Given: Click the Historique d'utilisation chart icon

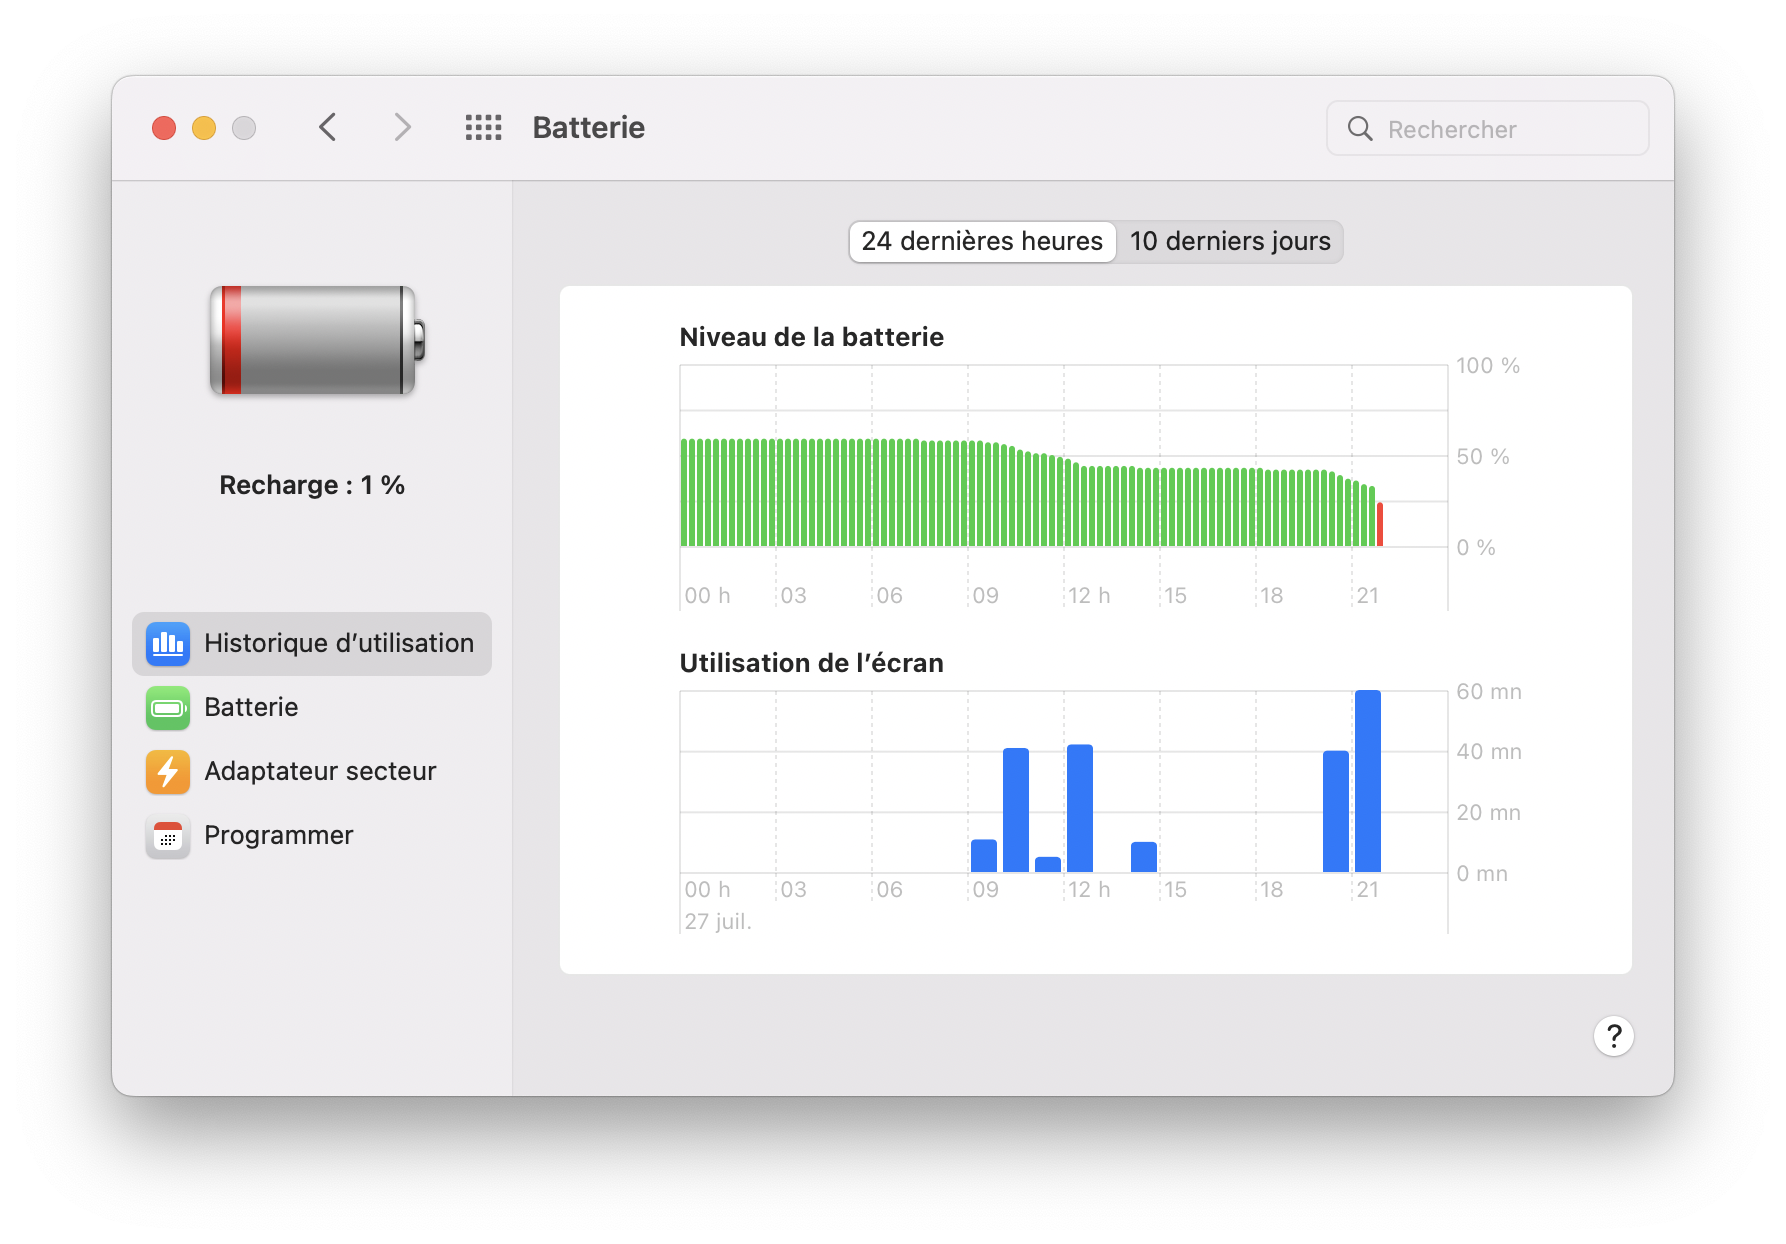Looking at the screenshot, I should click(x=167, y=644).
